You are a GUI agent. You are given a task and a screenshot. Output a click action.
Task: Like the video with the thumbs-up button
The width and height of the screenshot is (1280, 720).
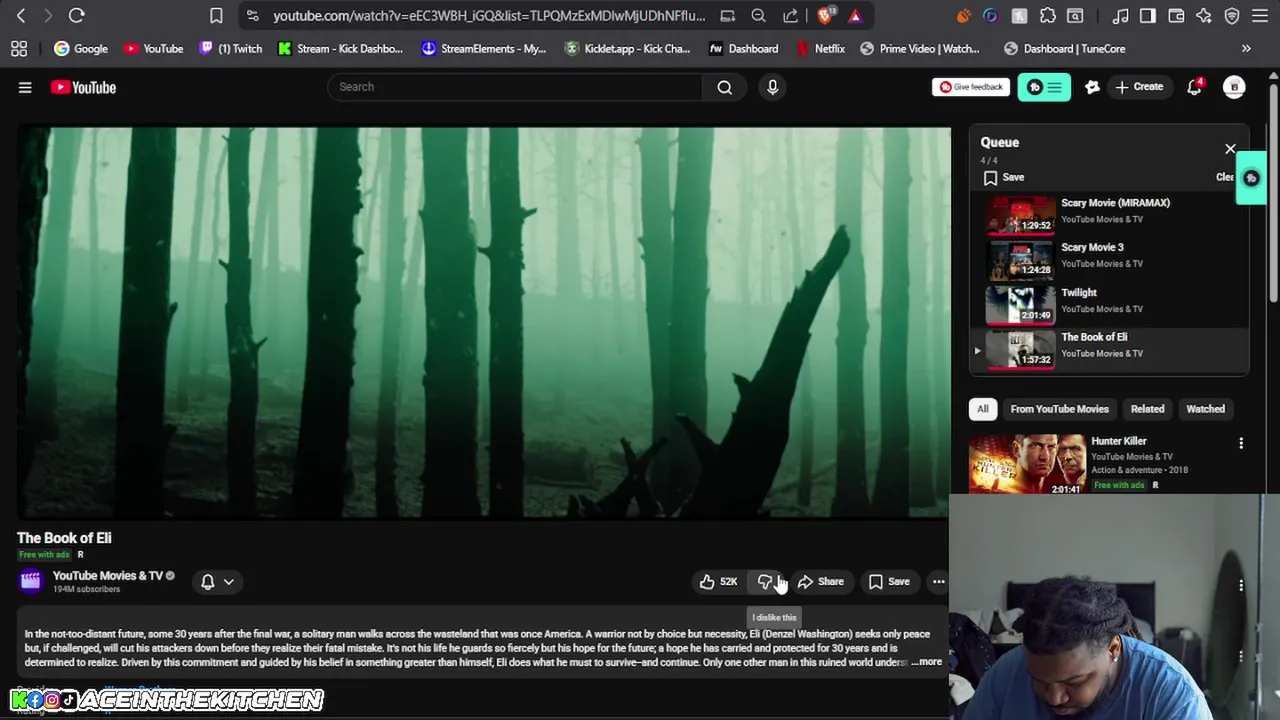[718, 581]
